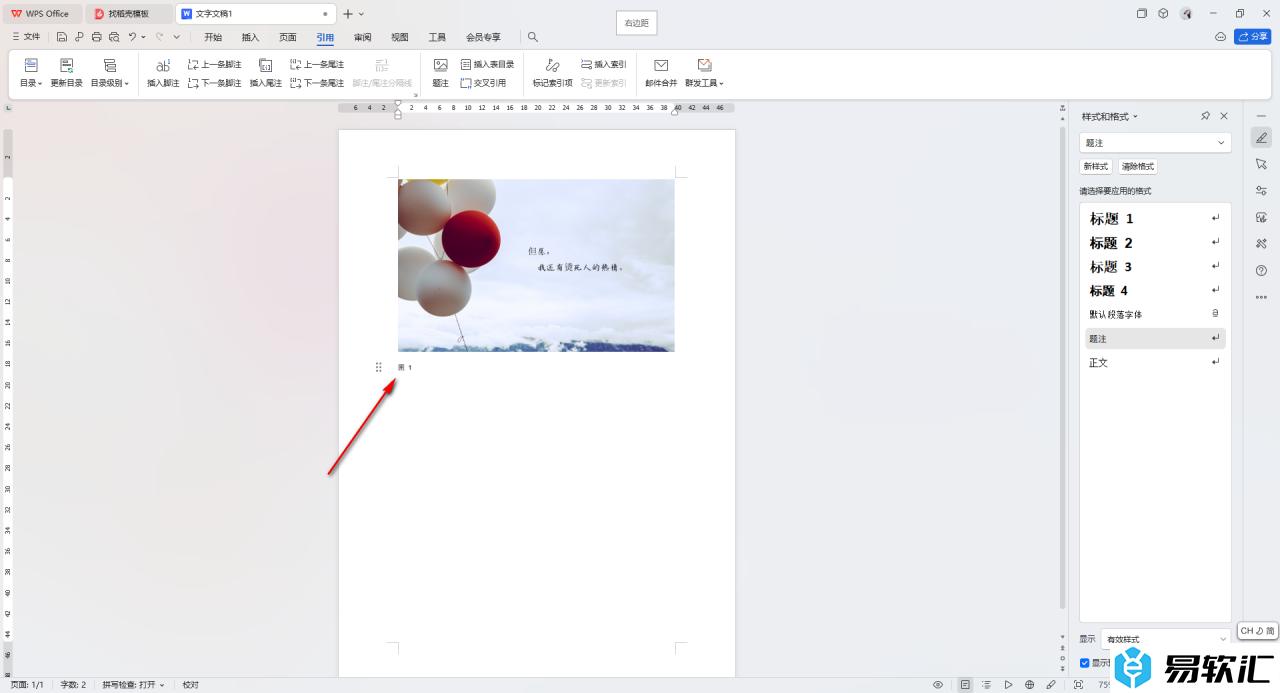This screenshot has width=1280, height=693.
Task: Insert an endnote with 插入尾注
Action: click(x=266, y=73)
